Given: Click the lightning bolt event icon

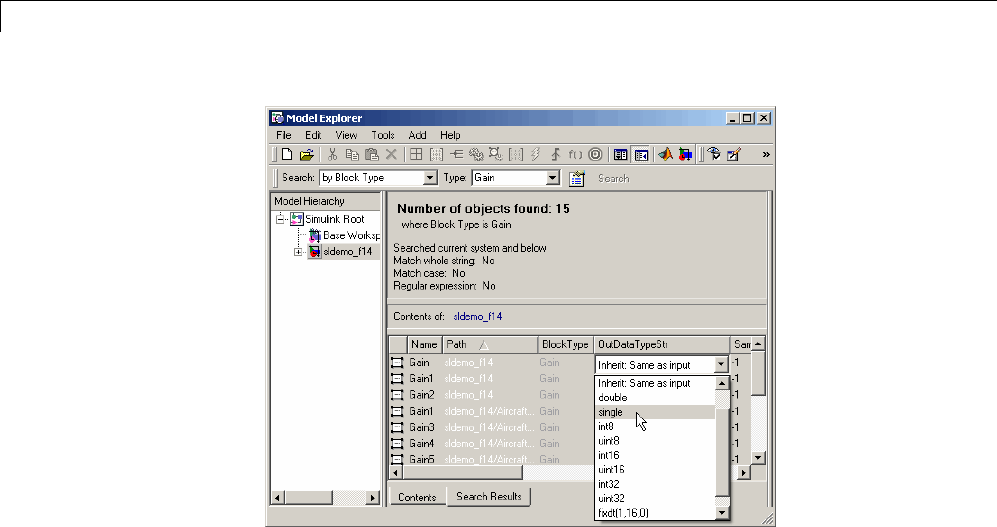Looking at the screenshot, I should coord(535,154).
